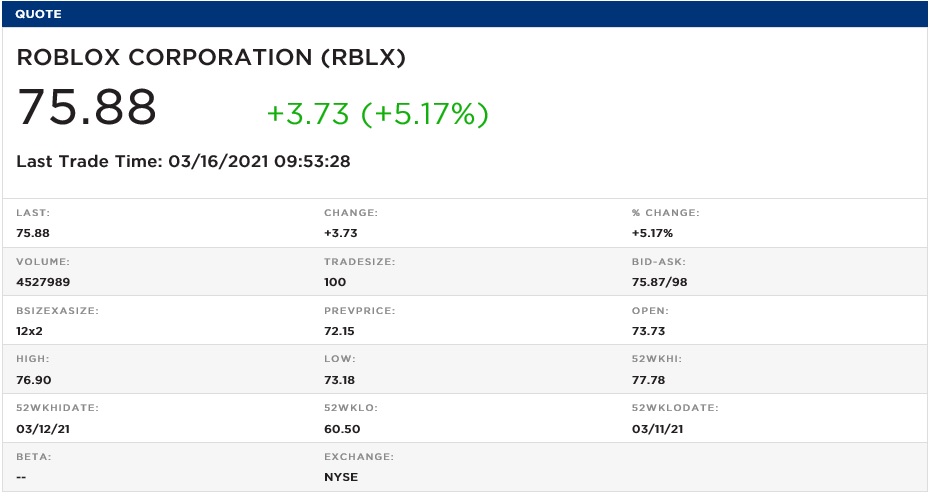Screen dimensions: 930x496
Task: Select the -- value under BETA
Action: pyautogui.click(x=21, y=478)
